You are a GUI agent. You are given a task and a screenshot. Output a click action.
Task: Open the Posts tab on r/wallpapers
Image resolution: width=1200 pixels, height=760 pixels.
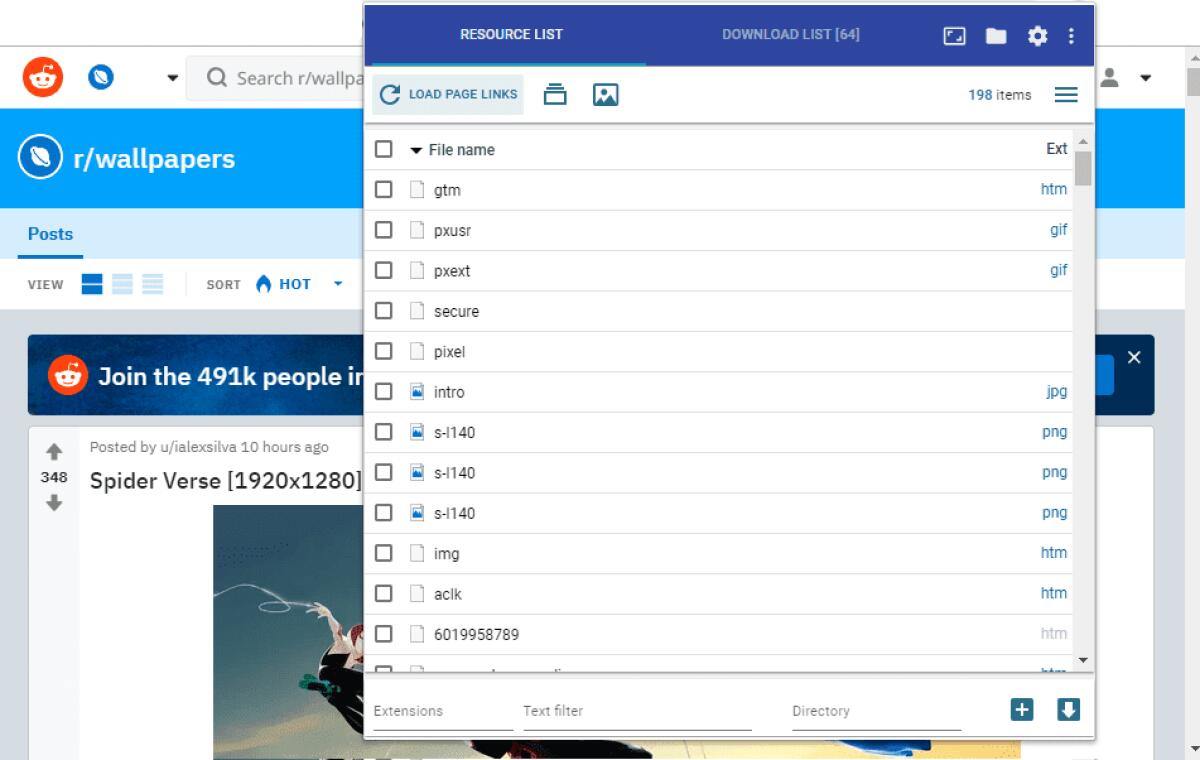[49, 233]
